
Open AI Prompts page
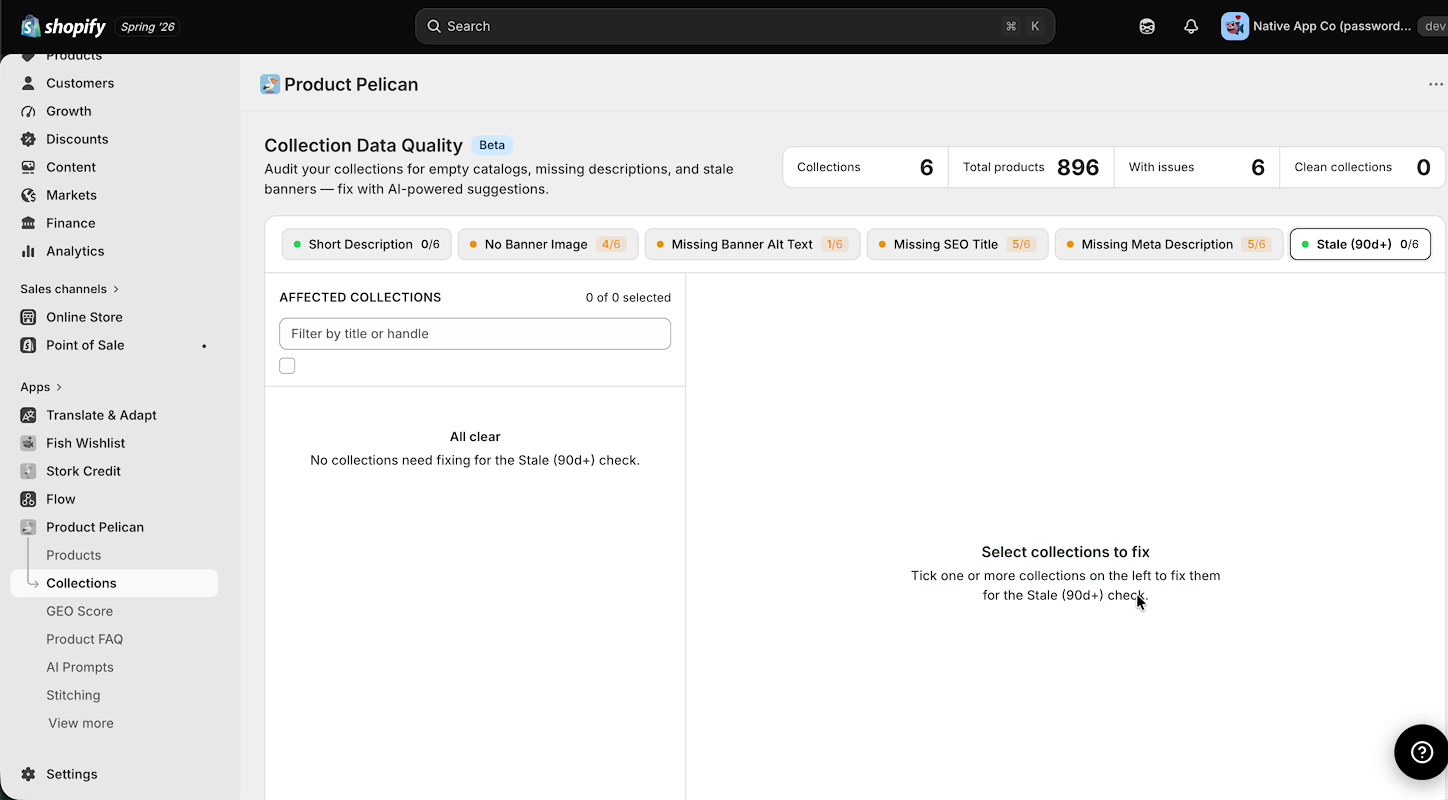point(80,667)
